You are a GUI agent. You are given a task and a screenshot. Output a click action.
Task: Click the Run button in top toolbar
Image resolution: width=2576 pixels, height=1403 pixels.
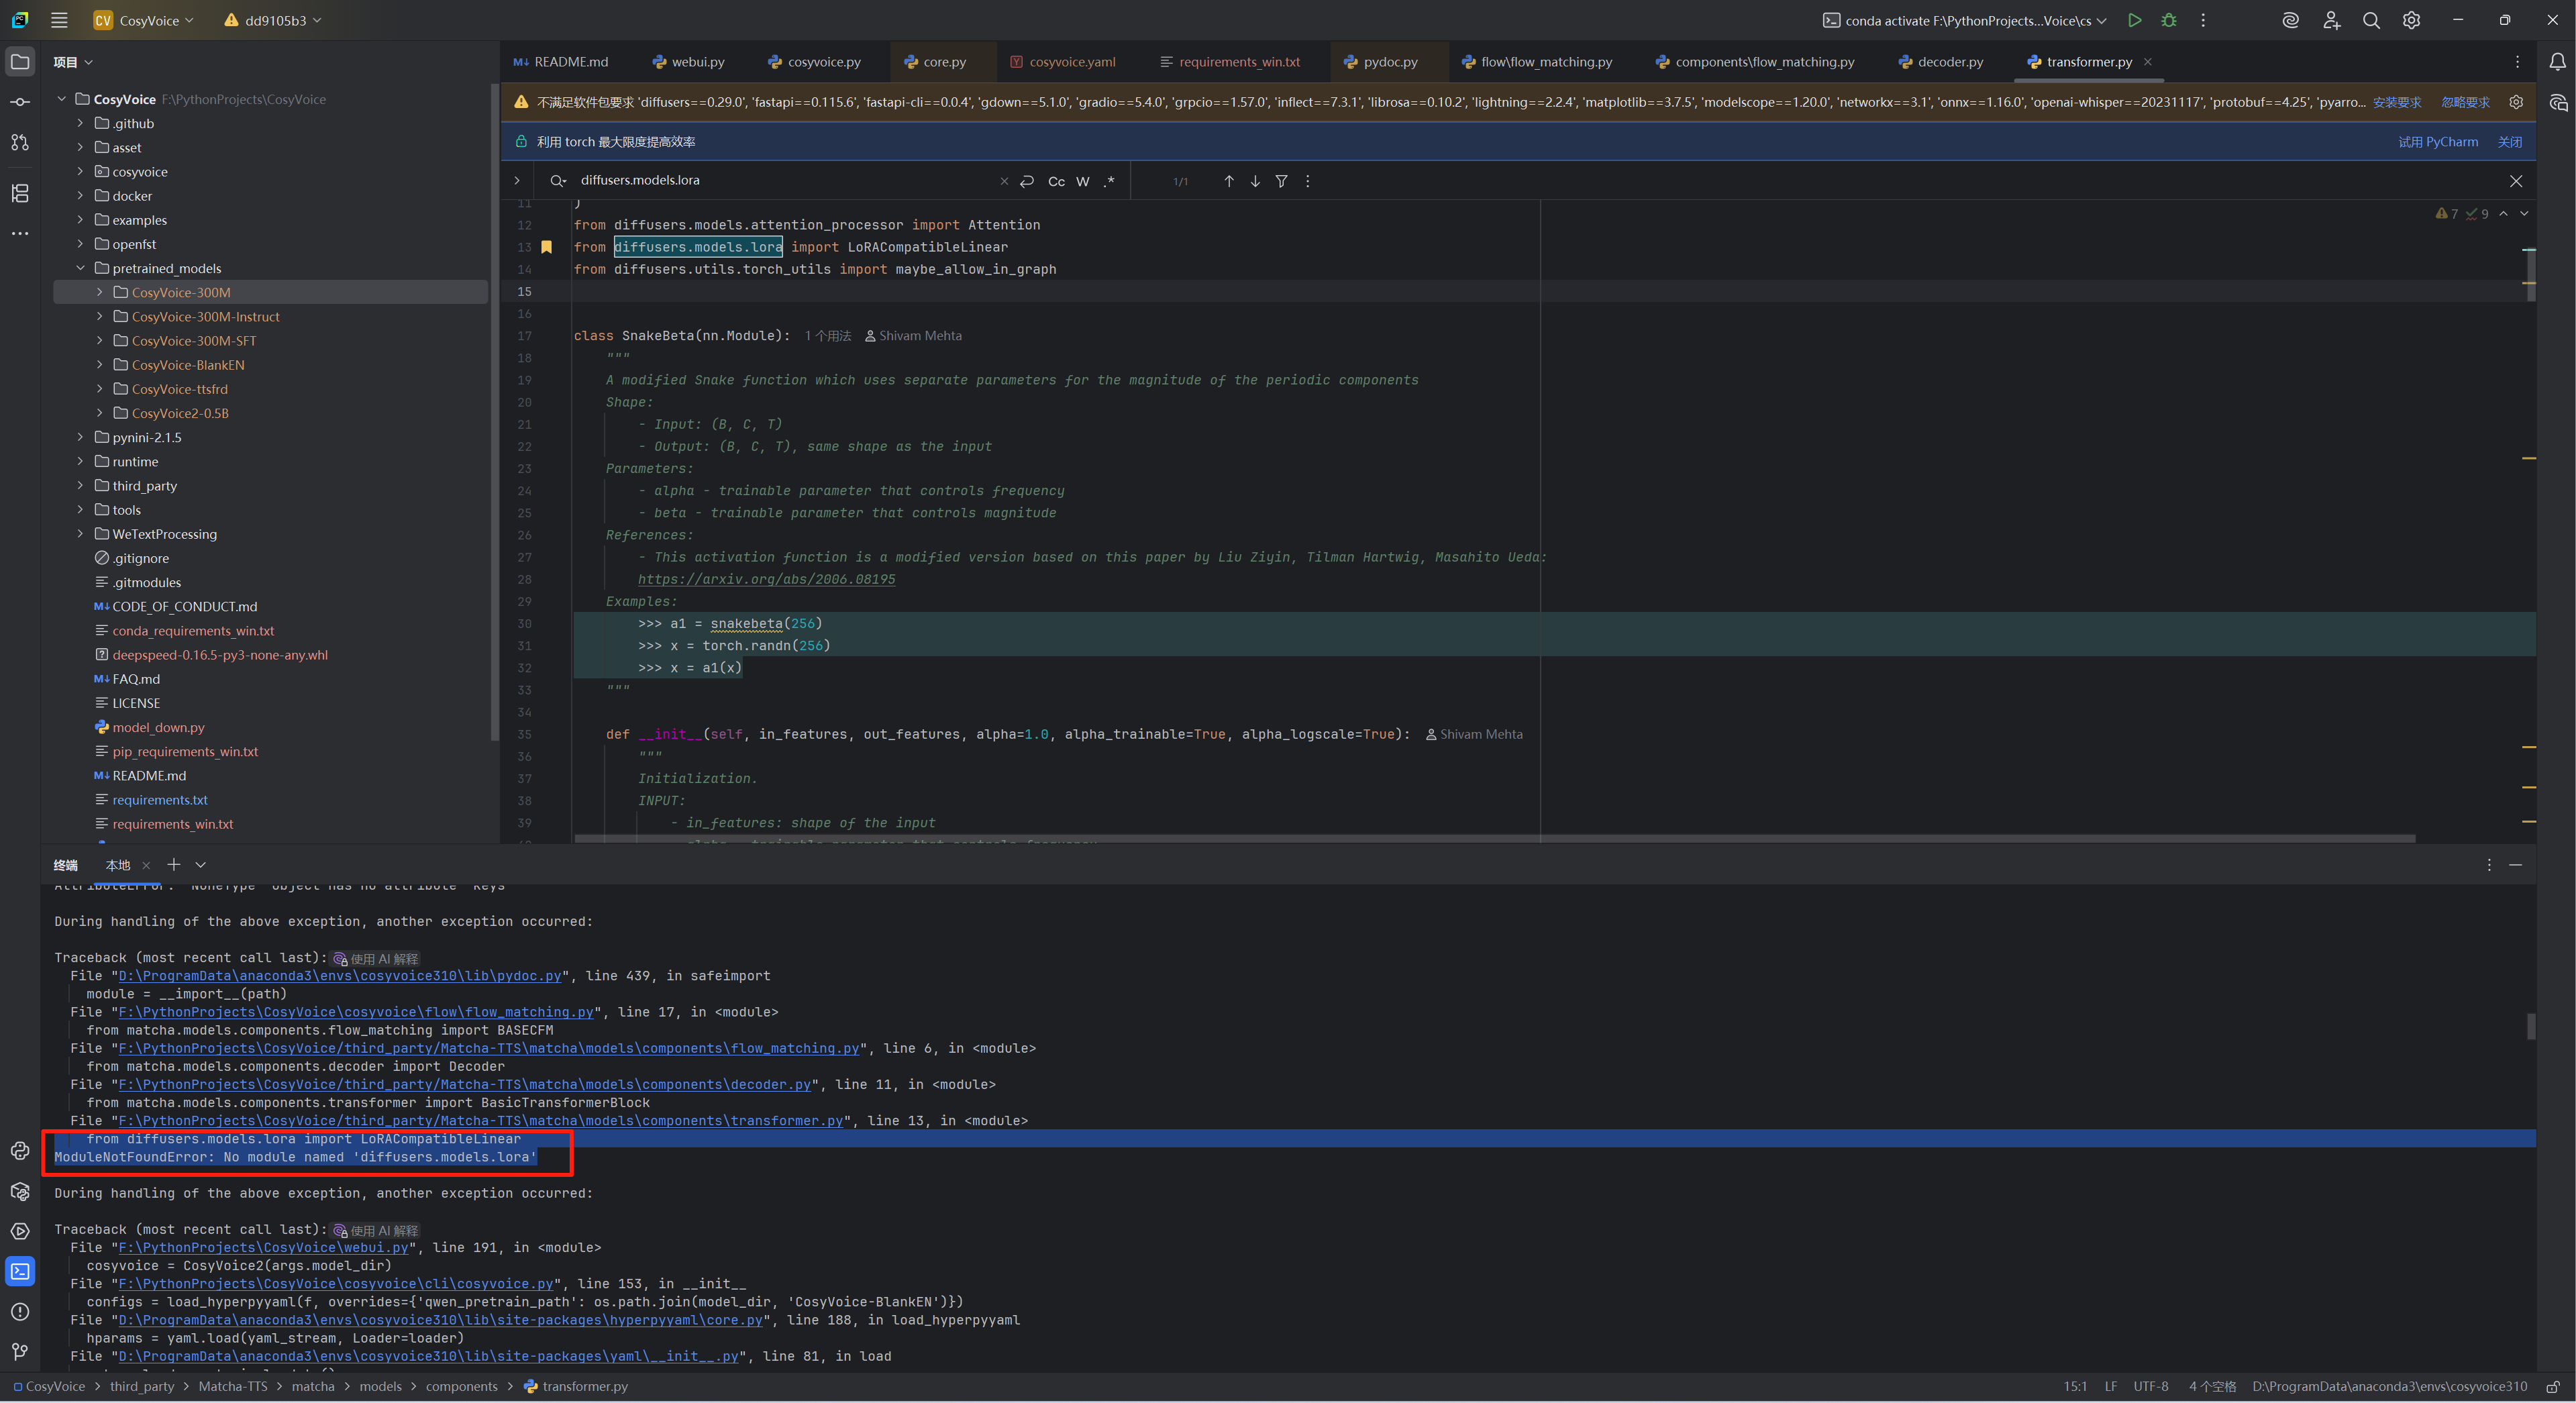coord(2134,20)
